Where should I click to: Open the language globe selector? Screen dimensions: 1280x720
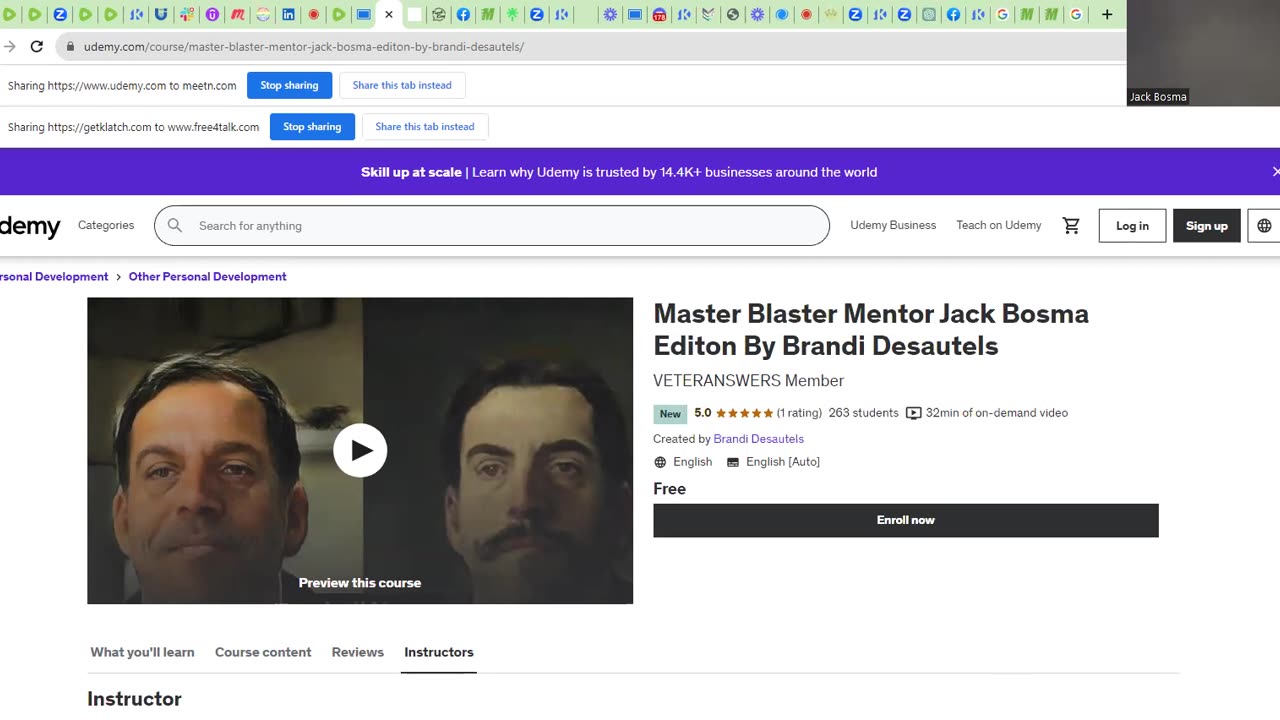tap(1264, 226)
